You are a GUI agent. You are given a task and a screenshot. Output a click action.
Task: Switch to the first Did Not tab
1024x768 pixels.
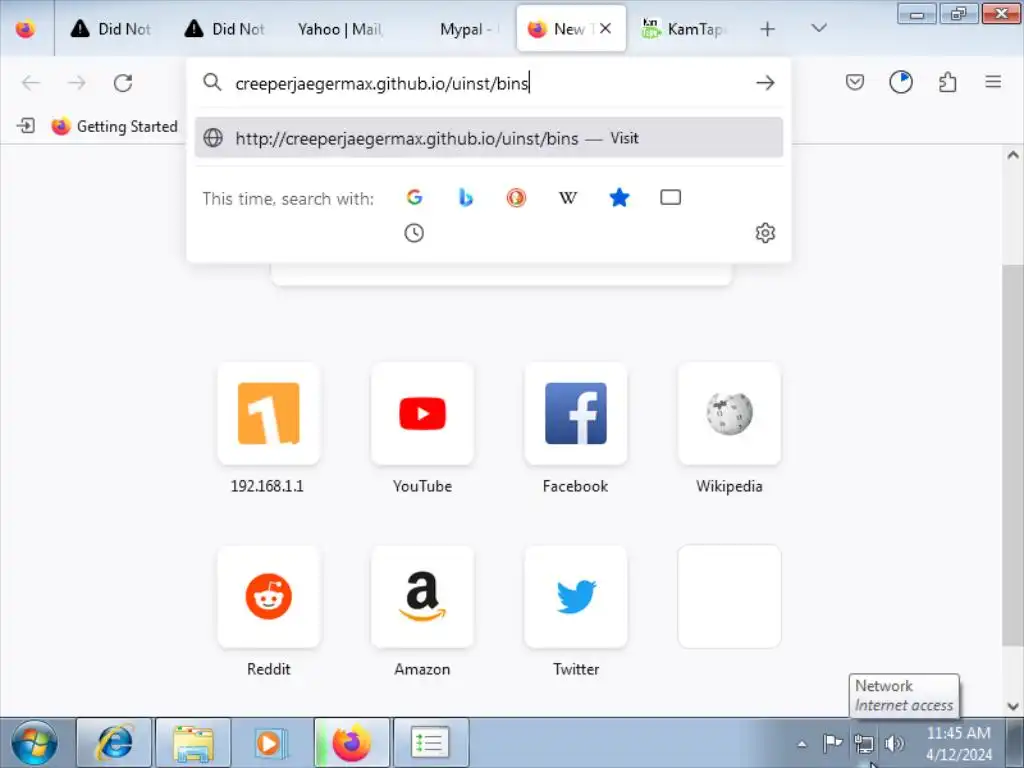point(110,29)
